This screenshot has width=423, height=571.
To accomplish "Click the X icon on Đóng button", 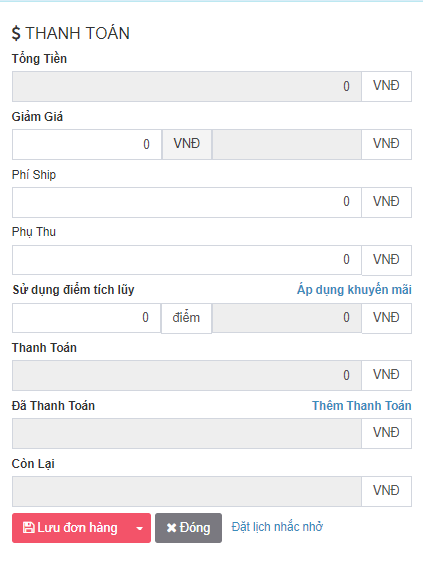I will (x=171, y=528).
